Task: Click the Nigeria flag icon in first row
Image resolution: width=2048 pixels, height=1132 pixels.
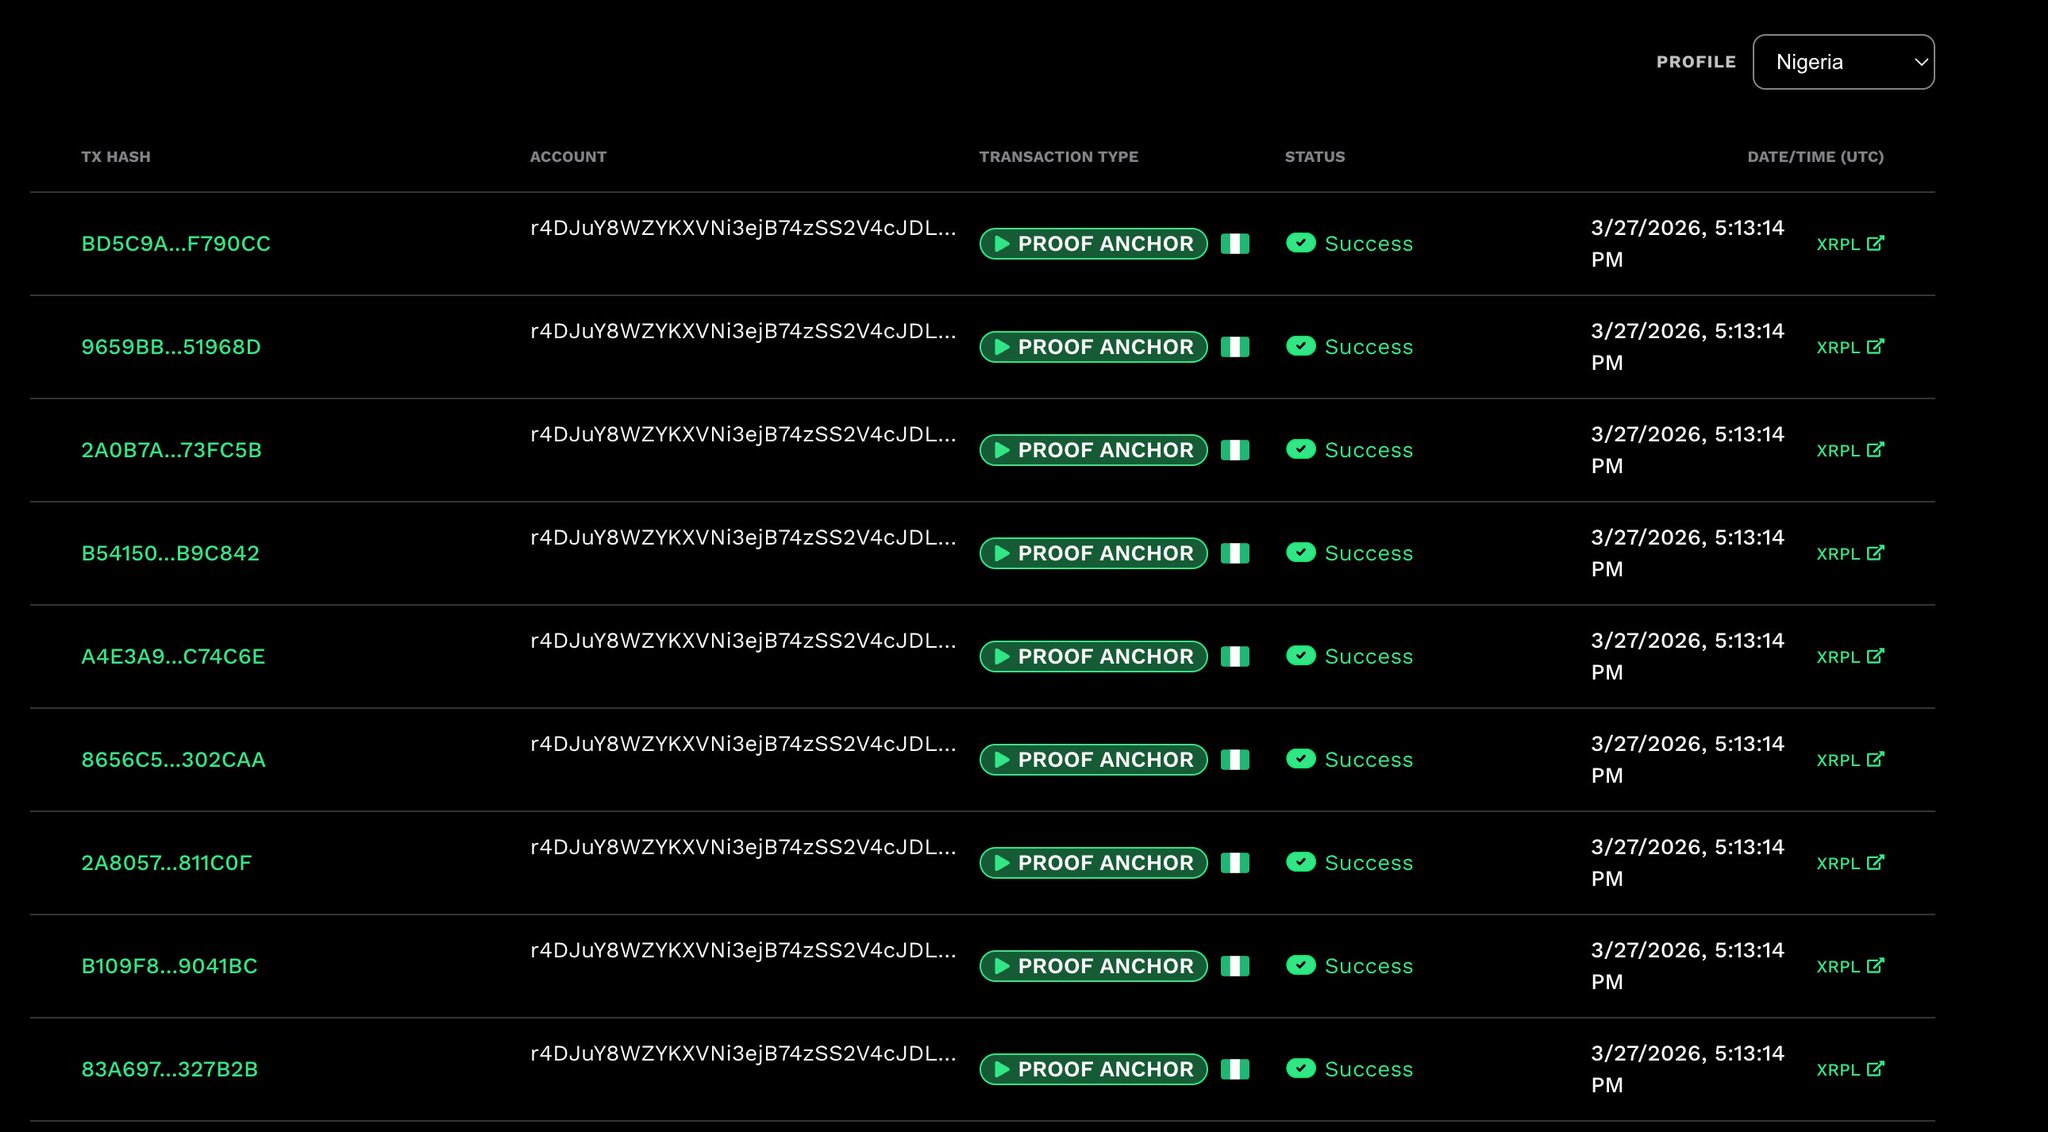Action: pyautogui.click(x=1235, y=244)
